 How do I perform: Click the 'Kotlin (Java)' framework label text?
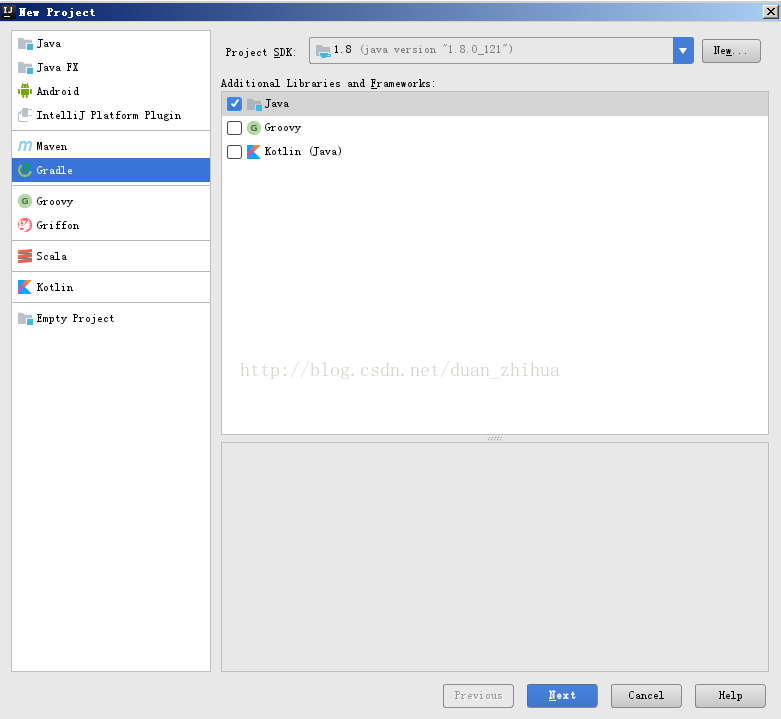tap(303, 151)
